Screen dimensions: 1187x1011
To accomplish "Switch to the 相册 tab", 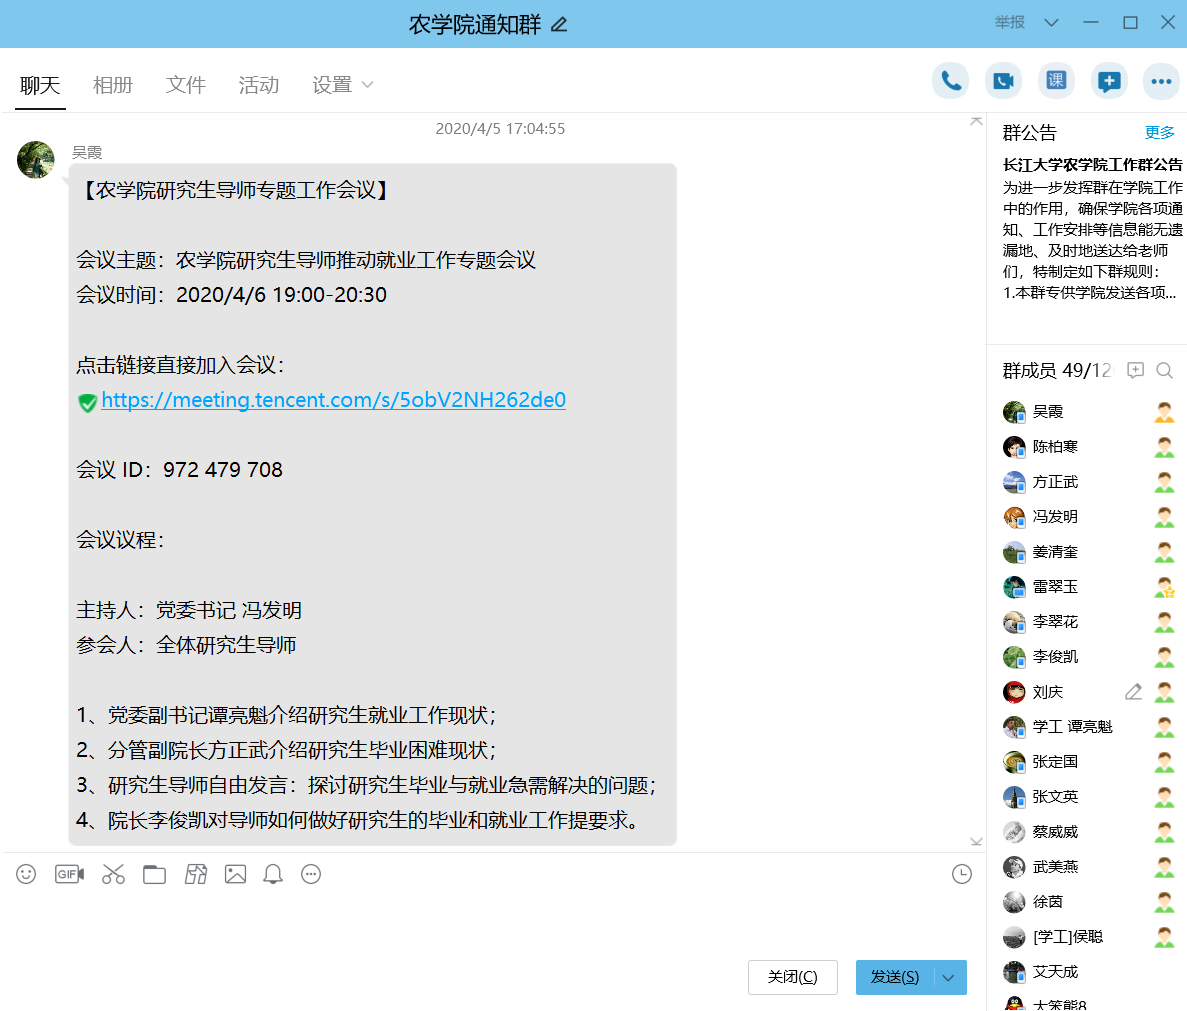I will (x=113, y=85).
